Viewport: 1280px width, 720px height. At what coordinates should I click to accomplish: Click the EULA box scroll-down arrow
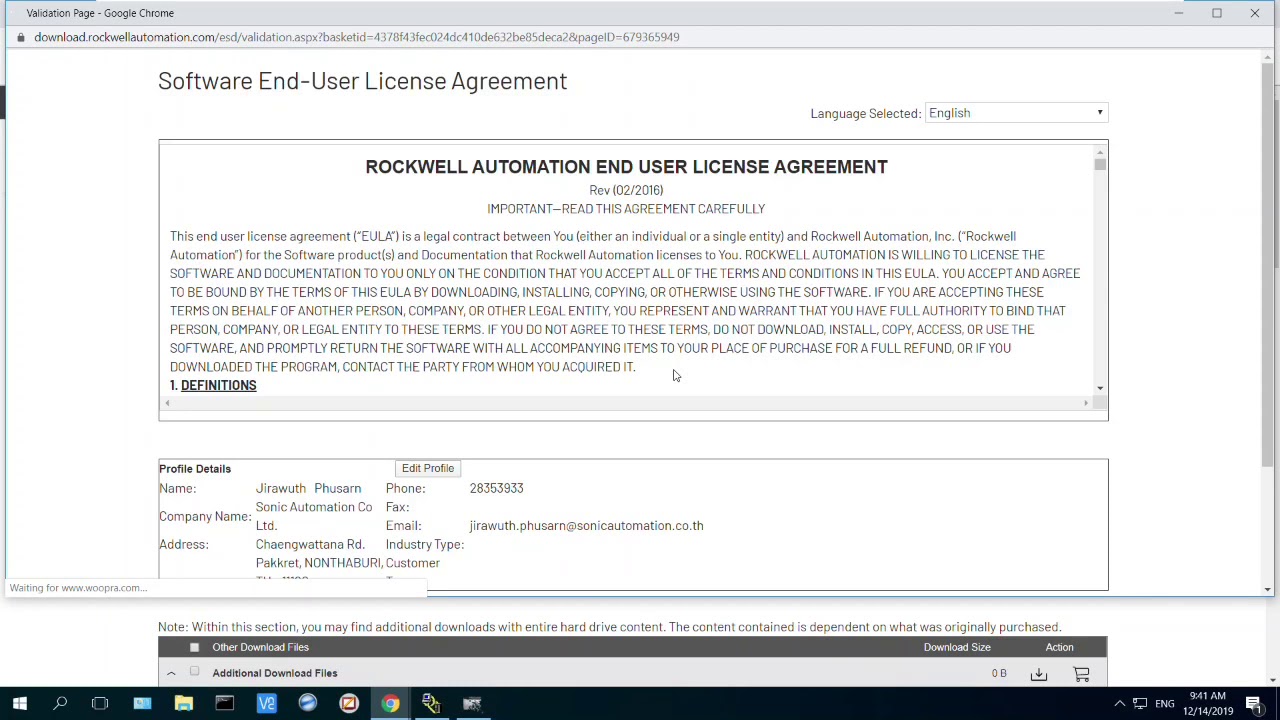(1100, 388)
